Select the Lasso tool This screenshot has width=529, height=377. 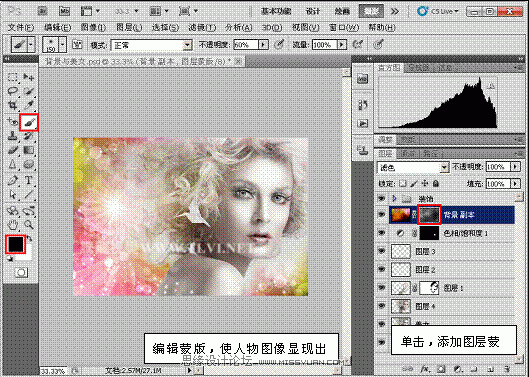pos(13,91)
